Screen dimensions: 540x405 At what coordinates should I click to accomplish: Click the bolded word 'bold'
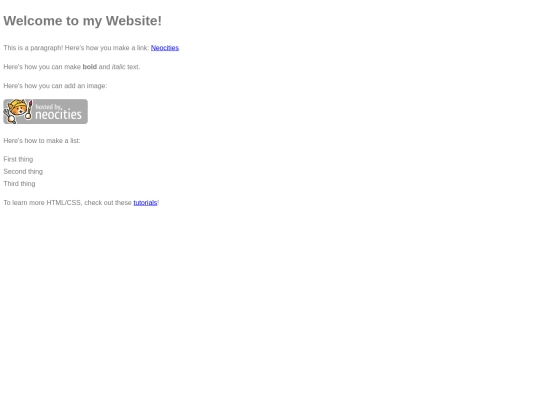(x=90, y=67)
